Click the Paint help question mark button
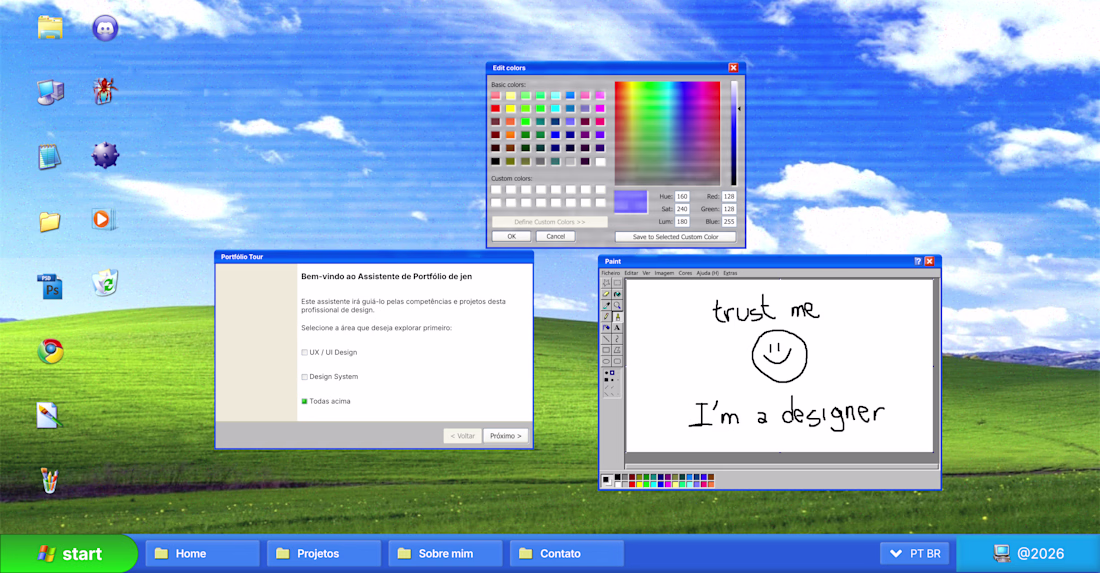 click(x=918, y=261)
